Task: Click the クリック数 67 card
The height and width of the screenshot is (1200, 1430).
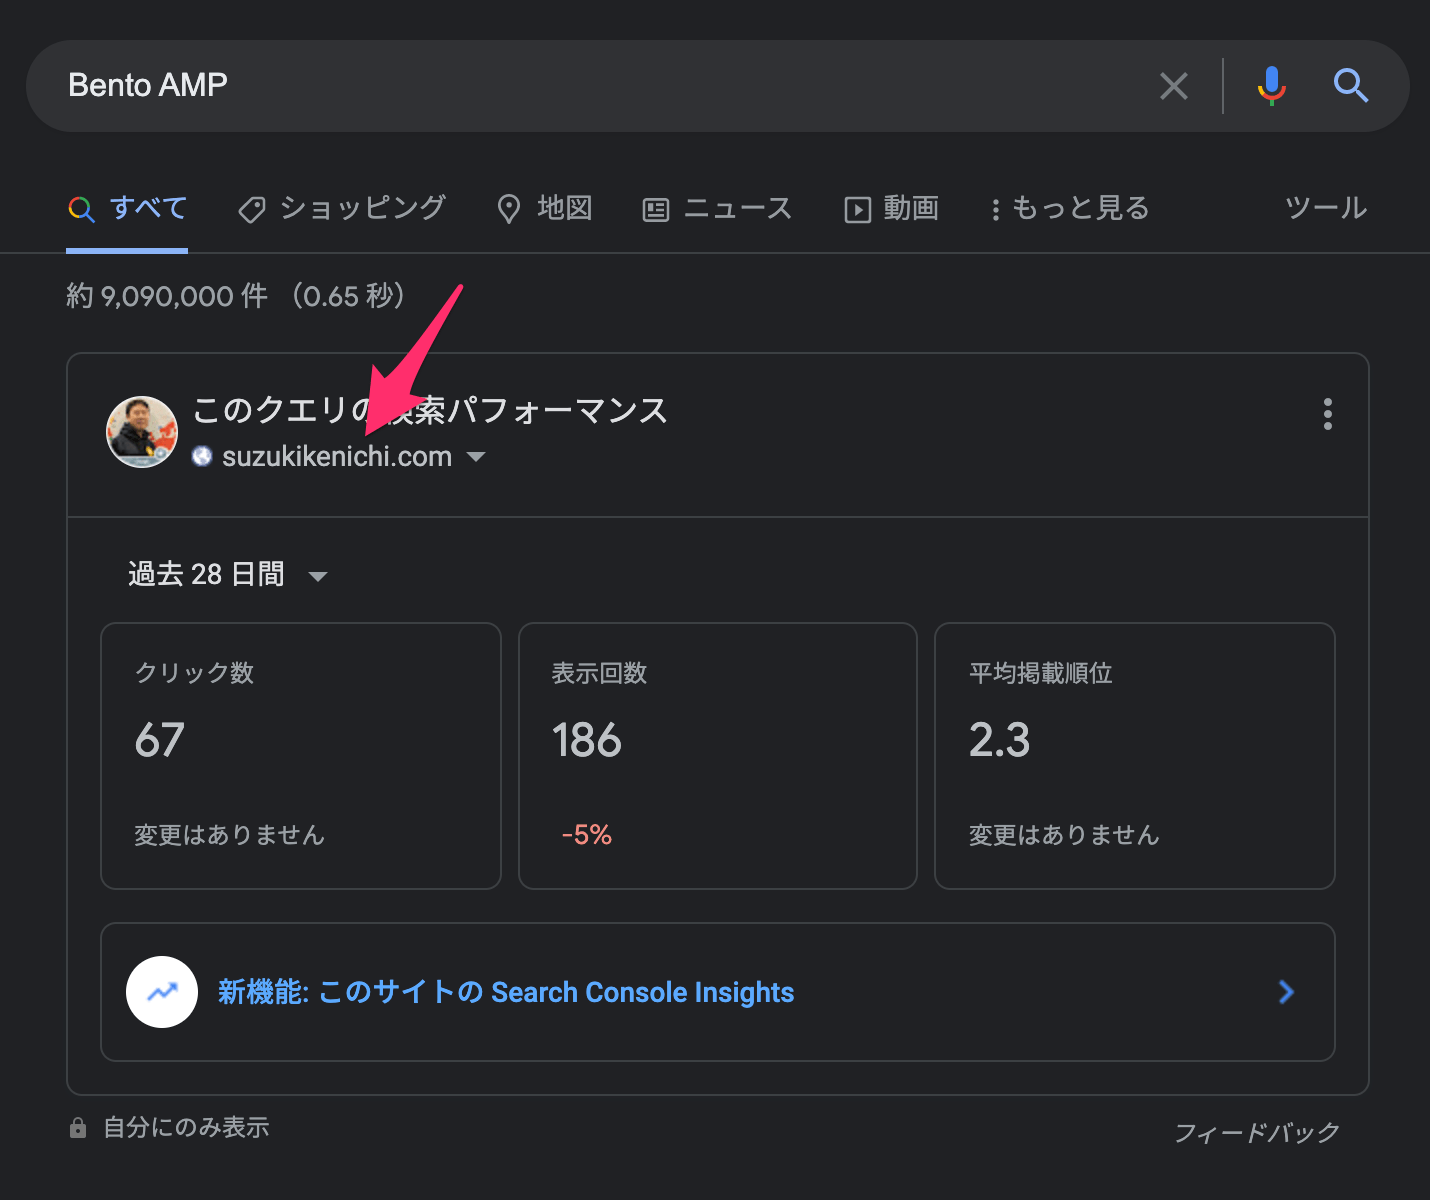Action: (x=301, y=756)
